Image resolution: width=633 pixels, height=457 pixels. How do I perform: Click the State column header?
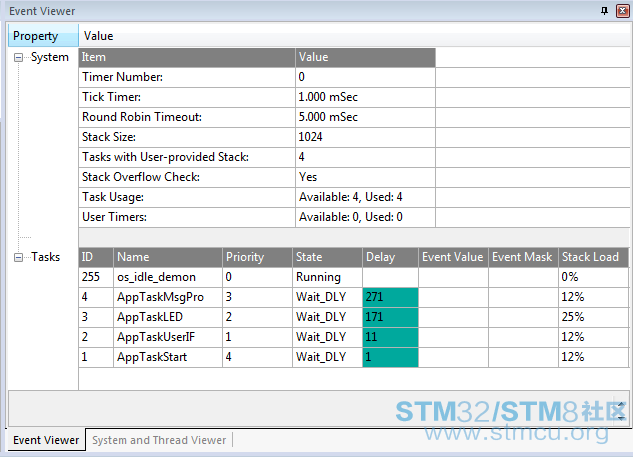click(327, 257)
